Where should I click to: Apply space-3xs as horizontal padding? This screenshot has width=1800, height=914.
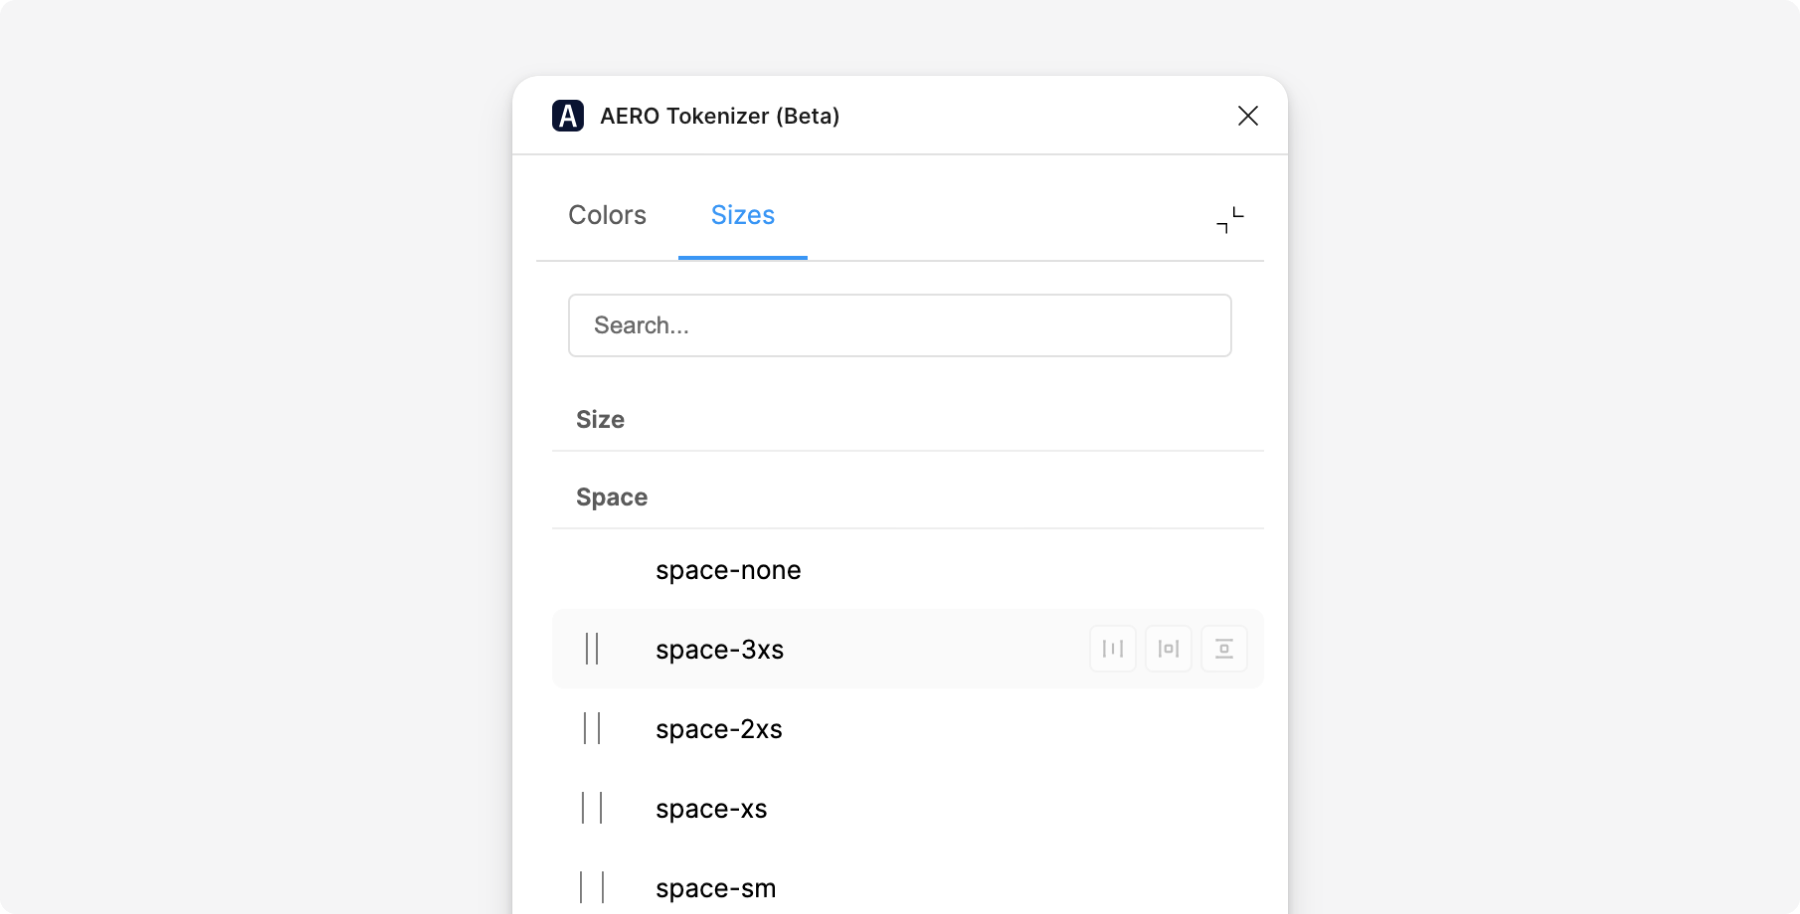tap(1168, 649)
